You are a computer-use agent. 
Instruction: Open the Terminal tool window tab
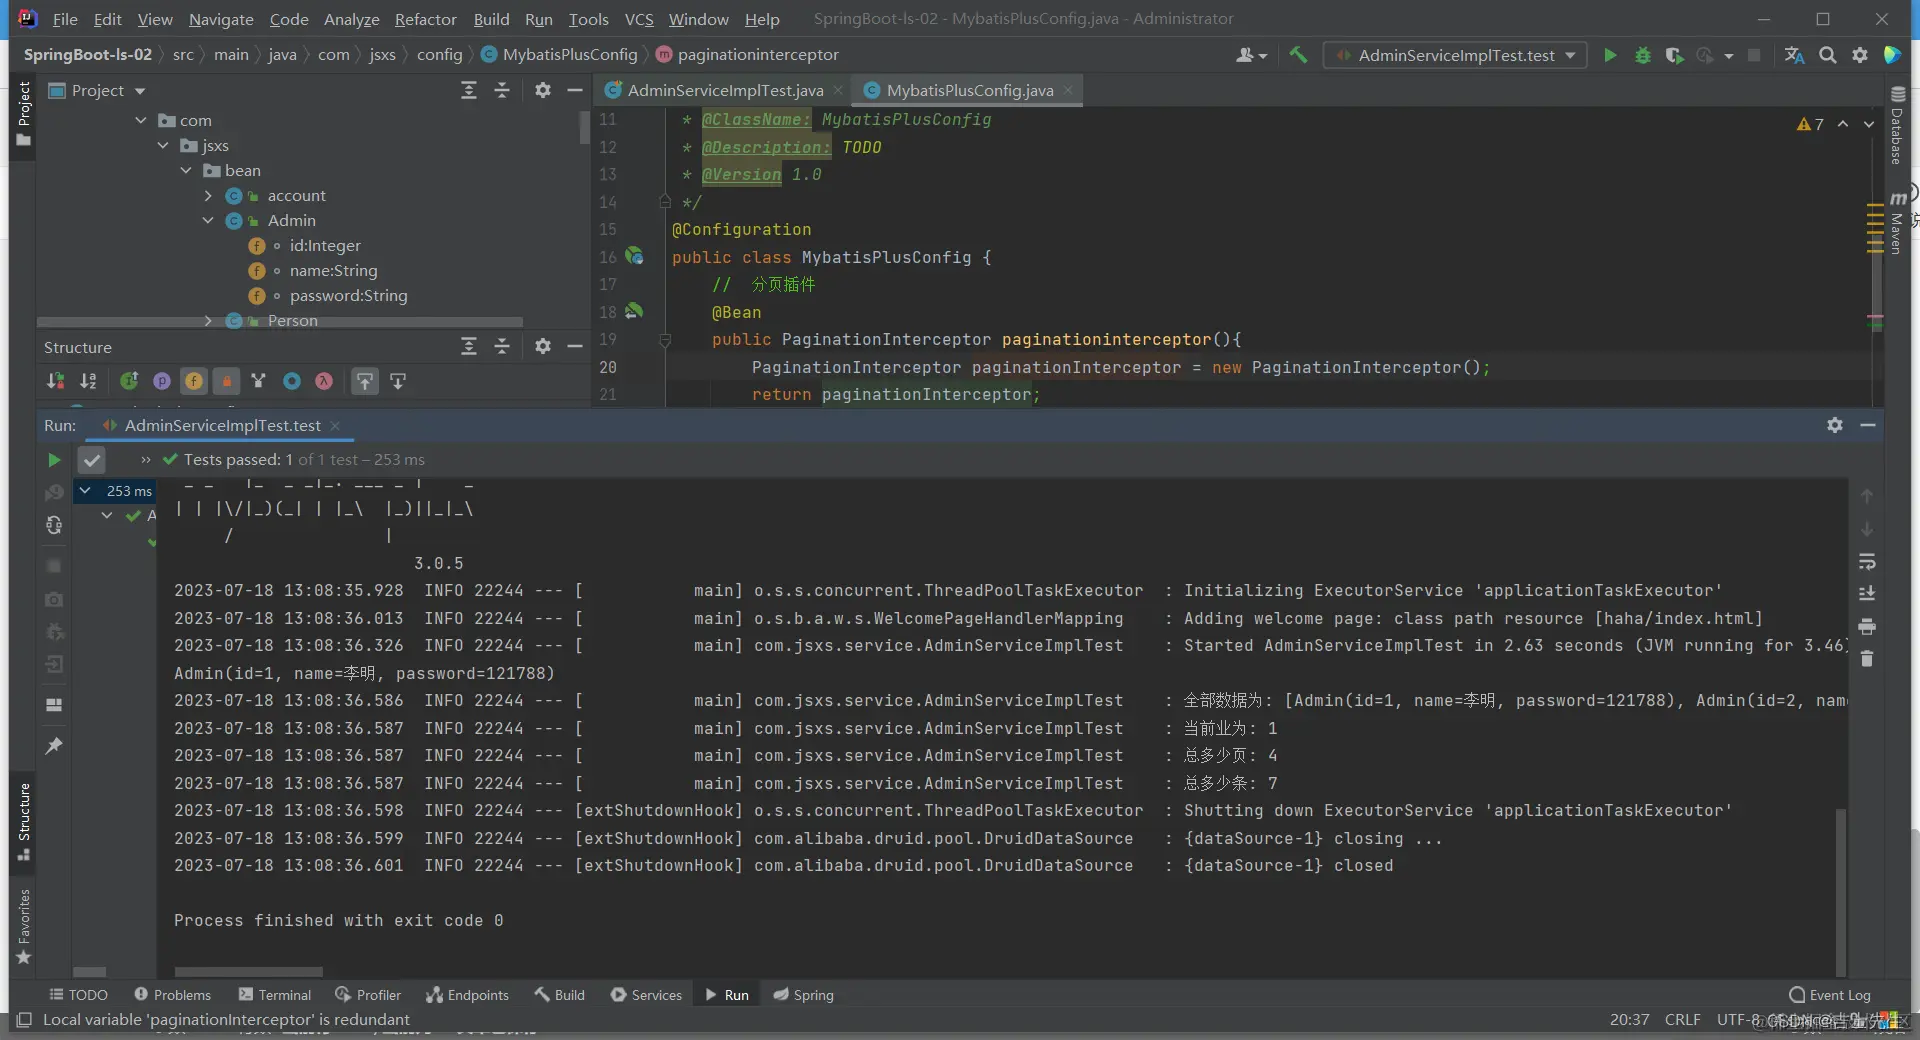click(275, 995)
